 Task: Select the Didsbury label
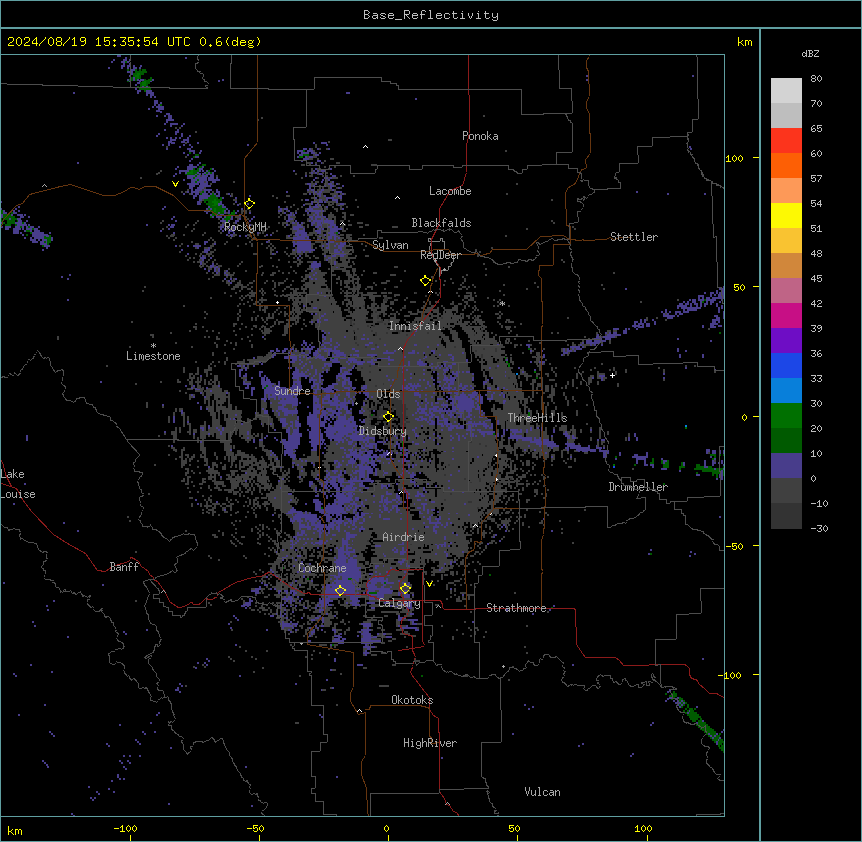pos(383,431)
